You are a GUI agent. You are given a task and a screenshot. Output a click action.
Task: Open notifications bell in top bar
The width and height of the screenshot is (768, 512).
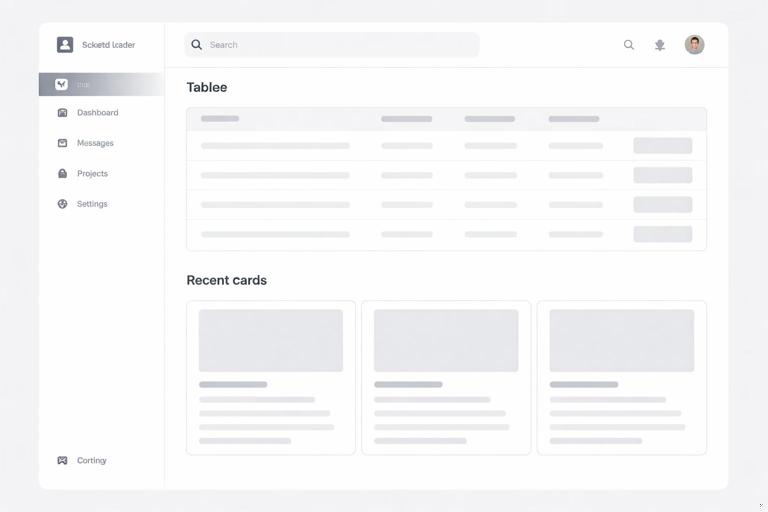(660, 45)
